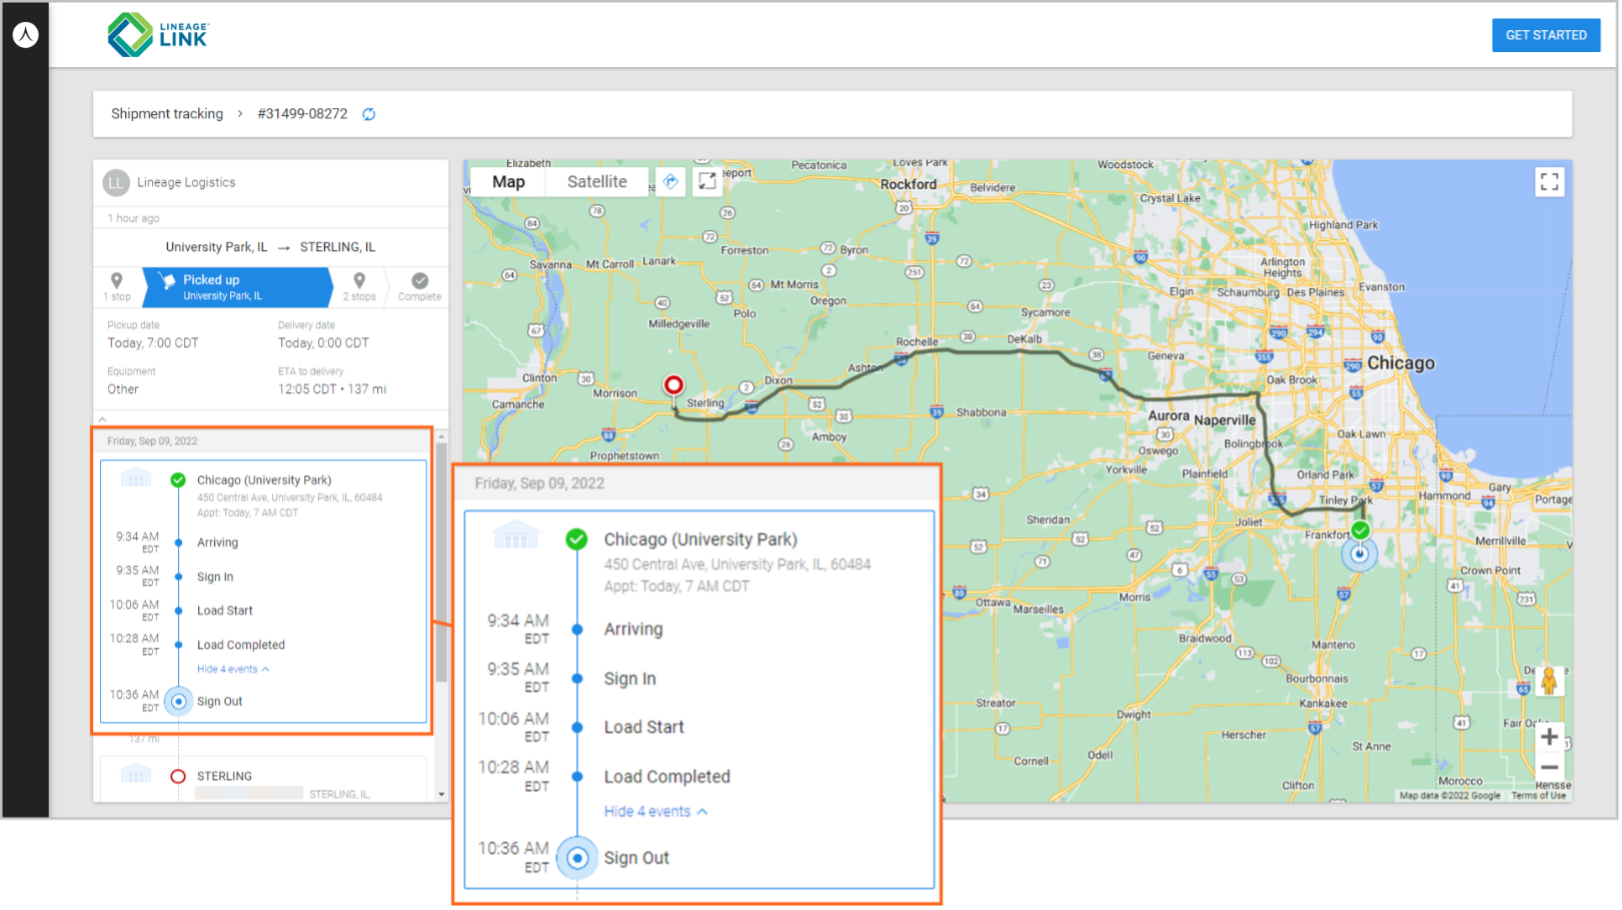
Task: Click the red destination marker near Sterling
Action: pos(674,386)
